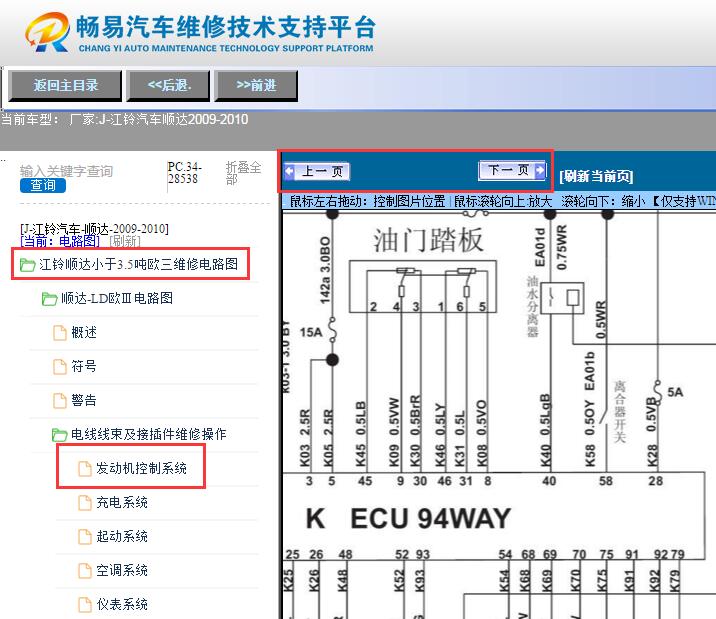Click the page icon beside 充电系统

tap(85, 503)
